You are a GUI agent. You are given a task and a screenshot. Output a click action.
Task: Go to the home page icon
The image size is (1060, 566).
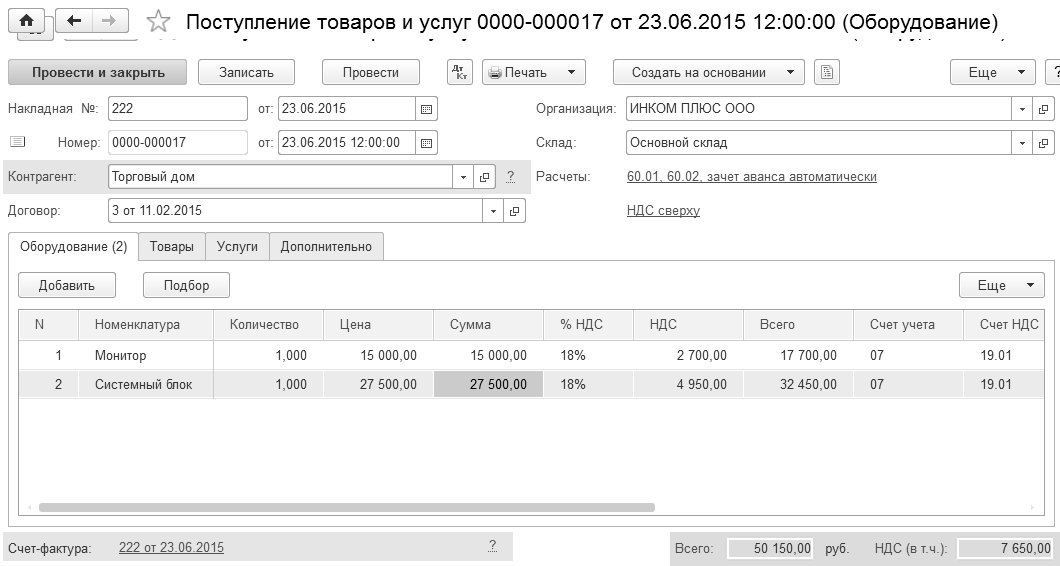pyautogui.click(x=26, y=21)
